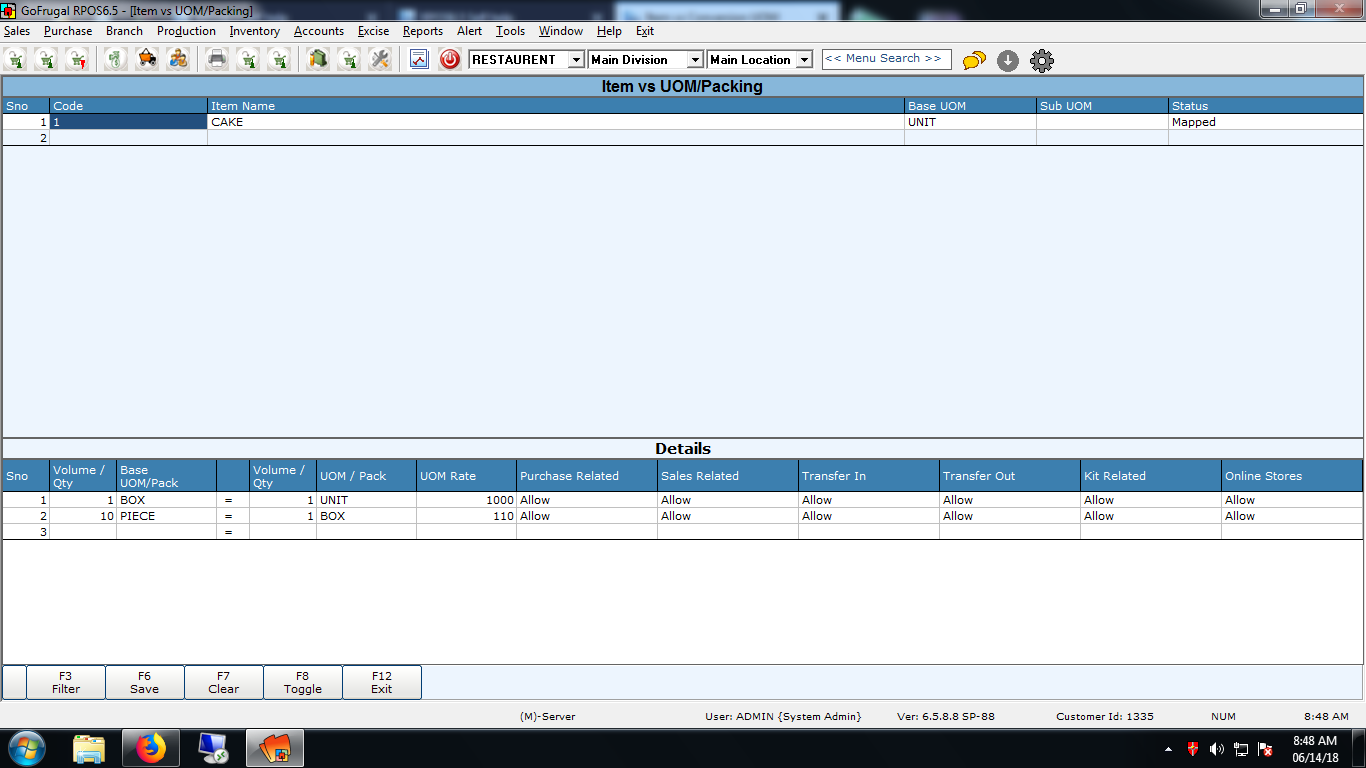Switch to Firefox on the taskbar
Viewport: 1366px width, 768px height.
[x=151, y=748]
